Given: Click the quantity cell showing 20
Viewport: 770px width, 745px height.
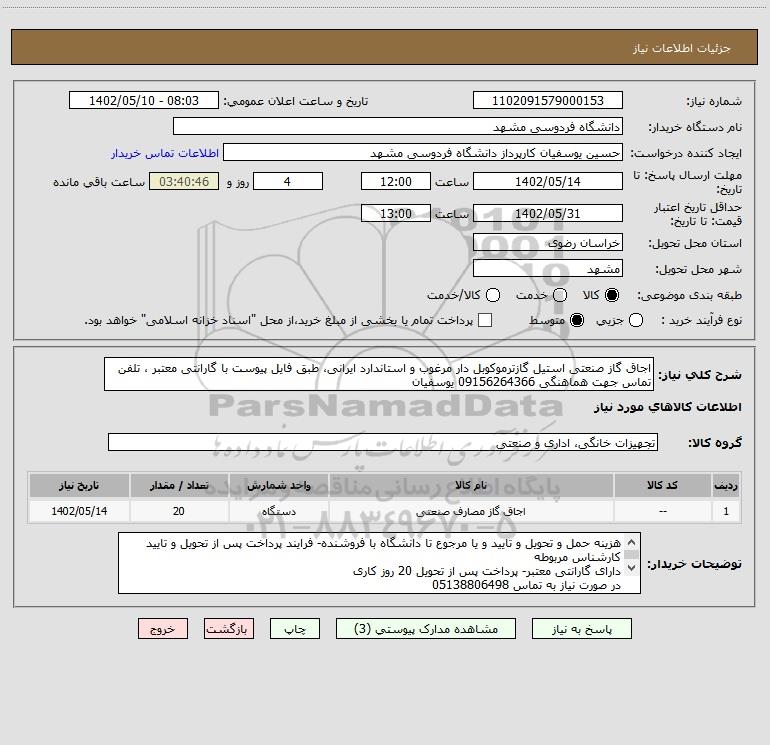Looking at the screenshot, I should coord(179,511).
